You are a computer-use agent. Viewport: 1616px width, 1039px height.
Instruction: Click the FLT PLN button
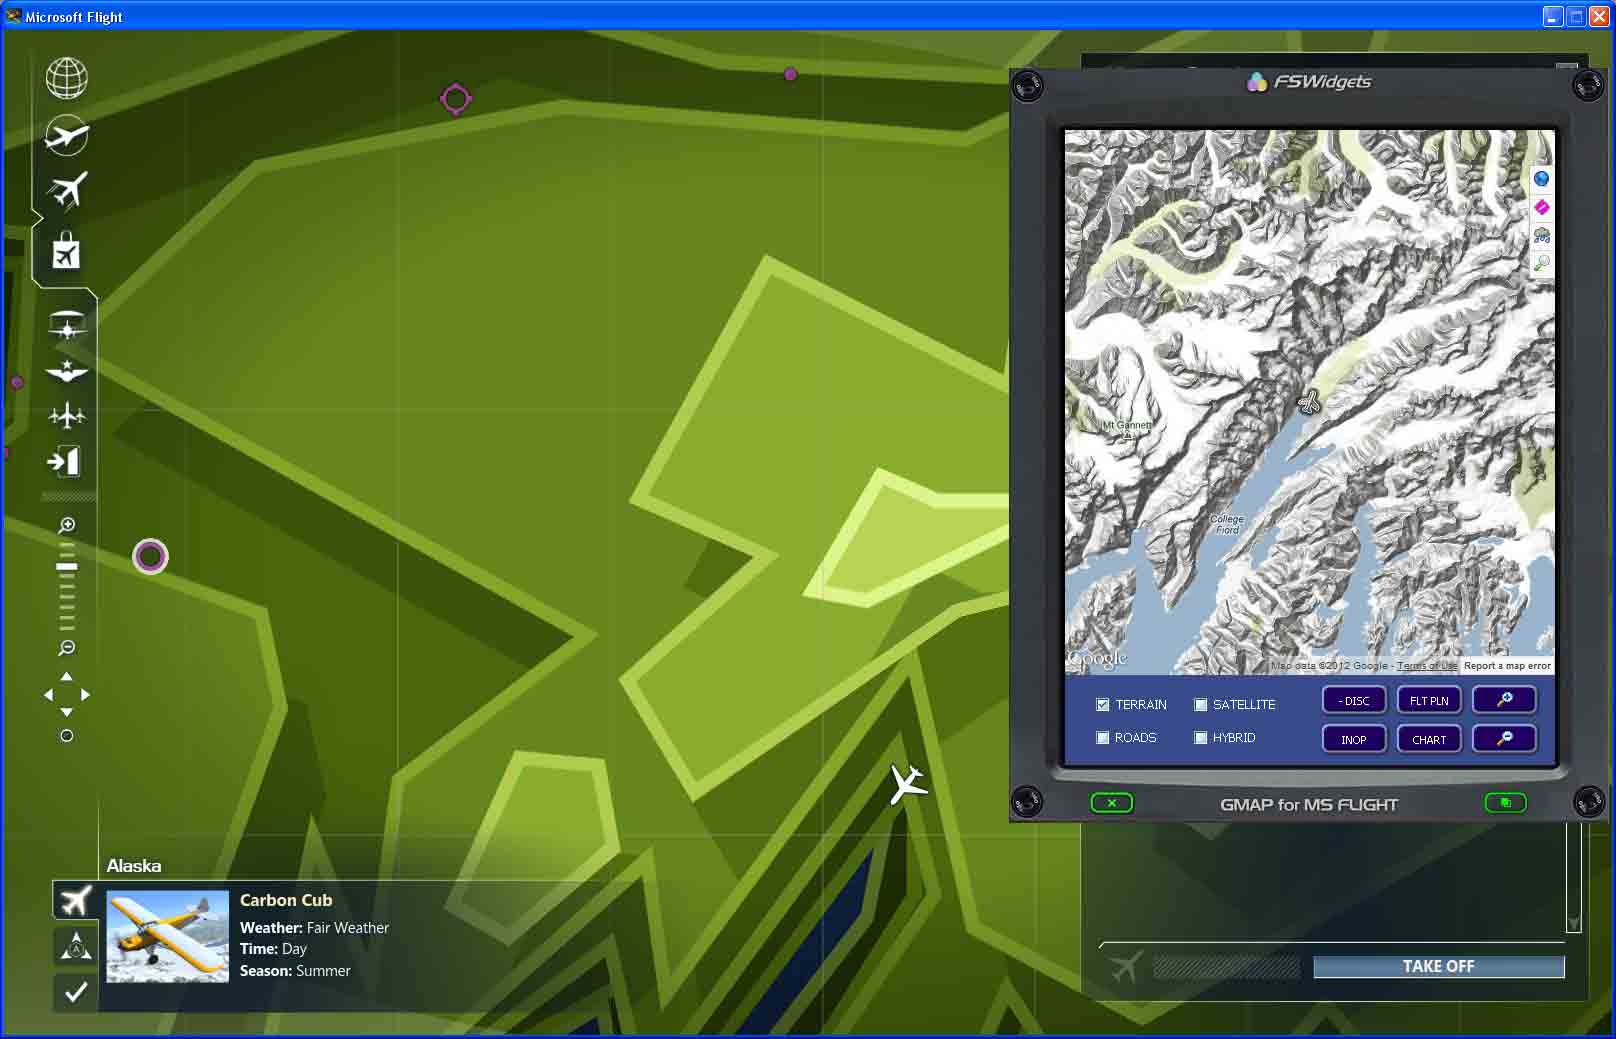point(1429,700)
